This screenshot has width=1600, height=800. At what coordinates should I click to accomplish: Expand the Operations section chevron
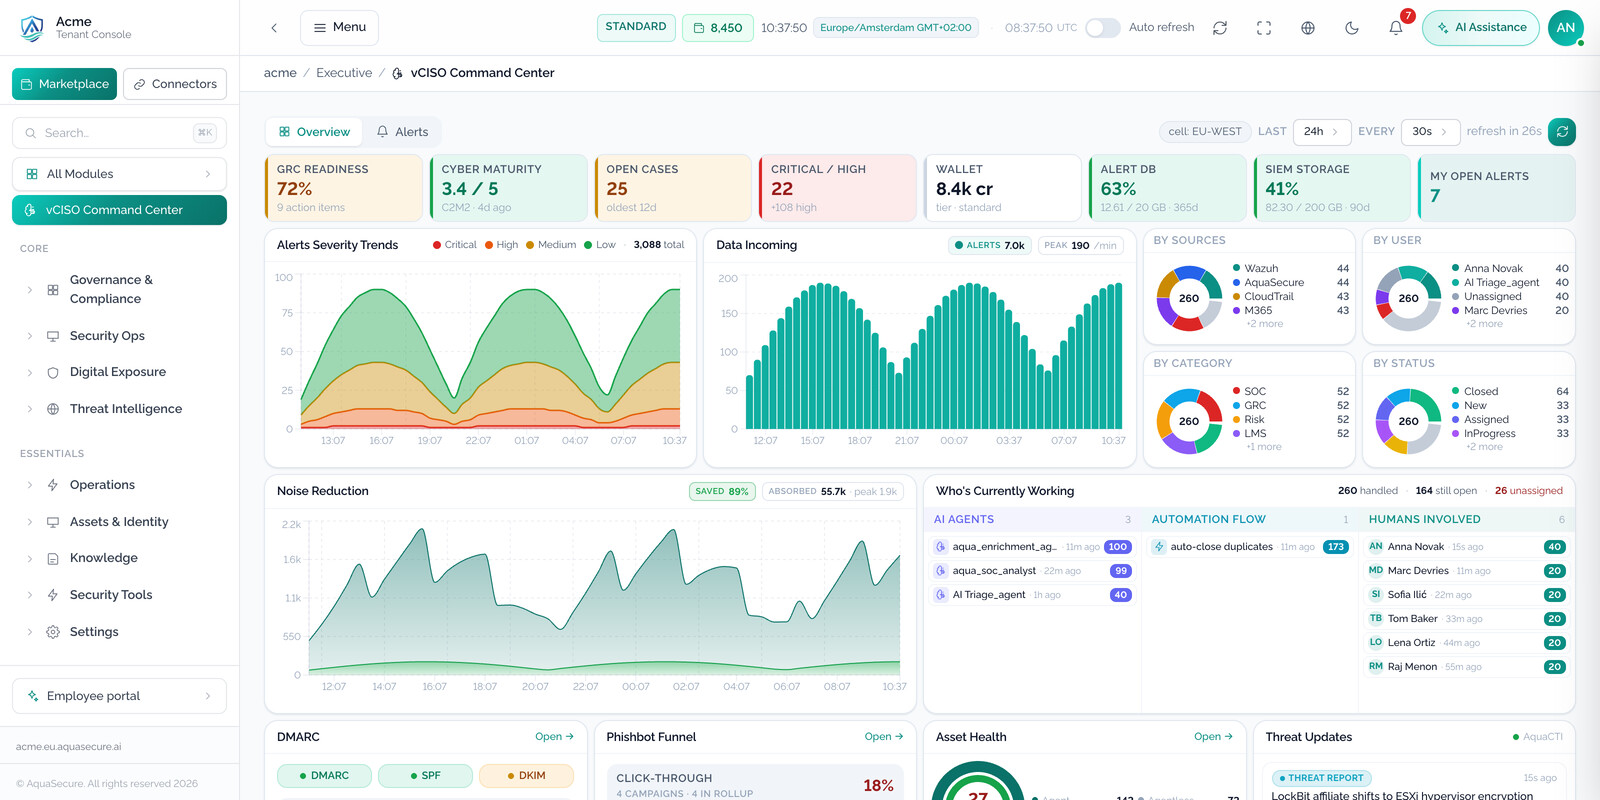pyautogui.click(x=29, y=485)
